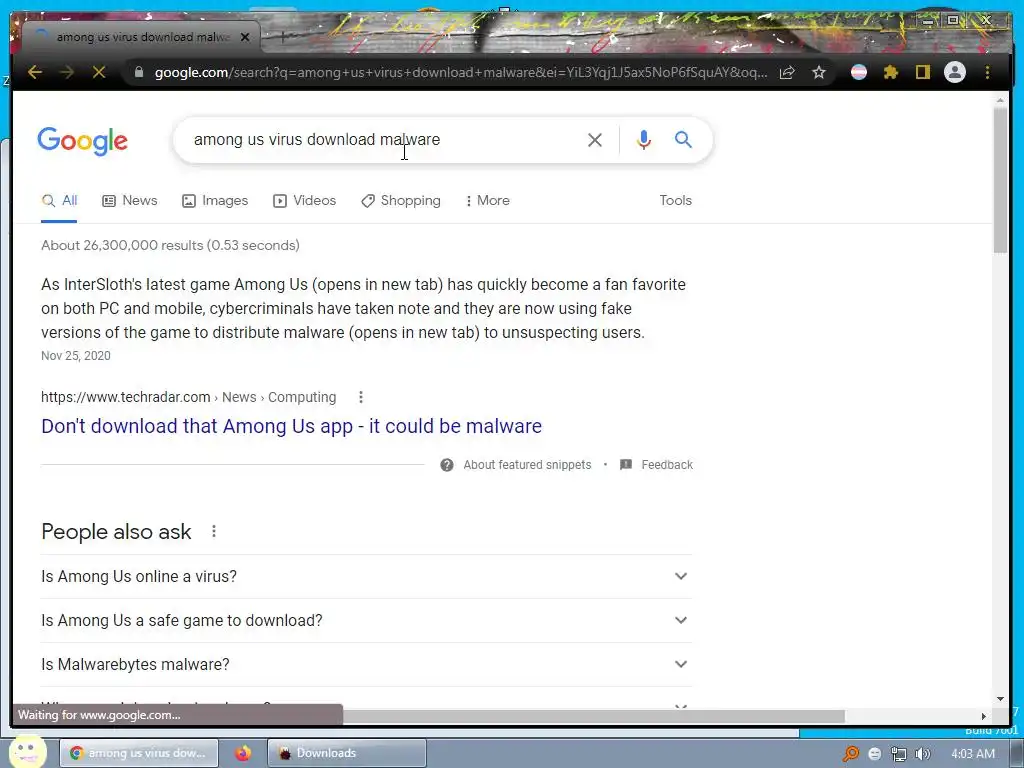Open the volume tray icon
This screenshot has height=768, width=1024.
(x=923, y=754)
